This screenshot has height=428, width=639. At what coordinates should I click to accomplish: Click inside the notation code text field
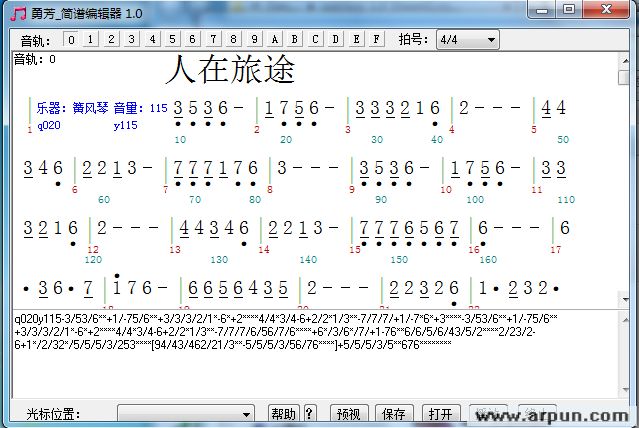tap(316, 355)
